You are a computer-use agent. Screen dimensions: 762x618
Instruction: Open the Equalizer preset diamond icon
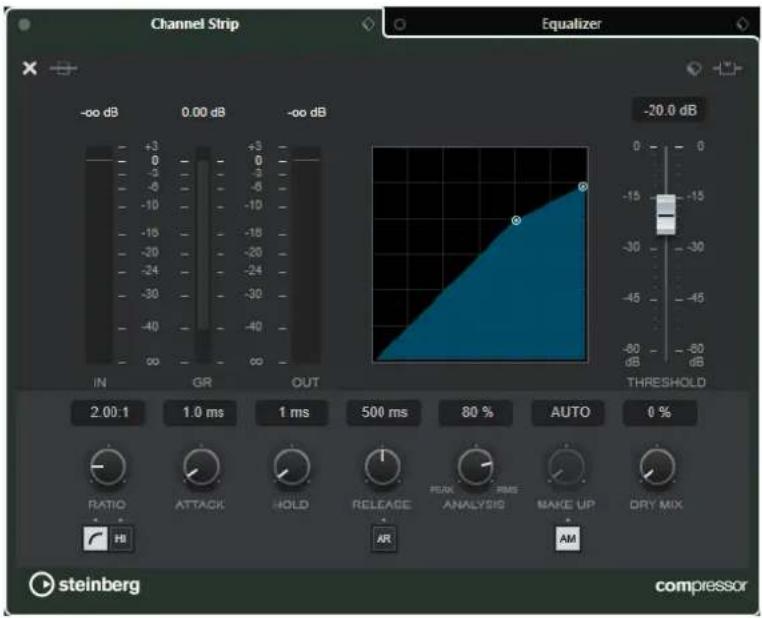(x=742, y=23)
